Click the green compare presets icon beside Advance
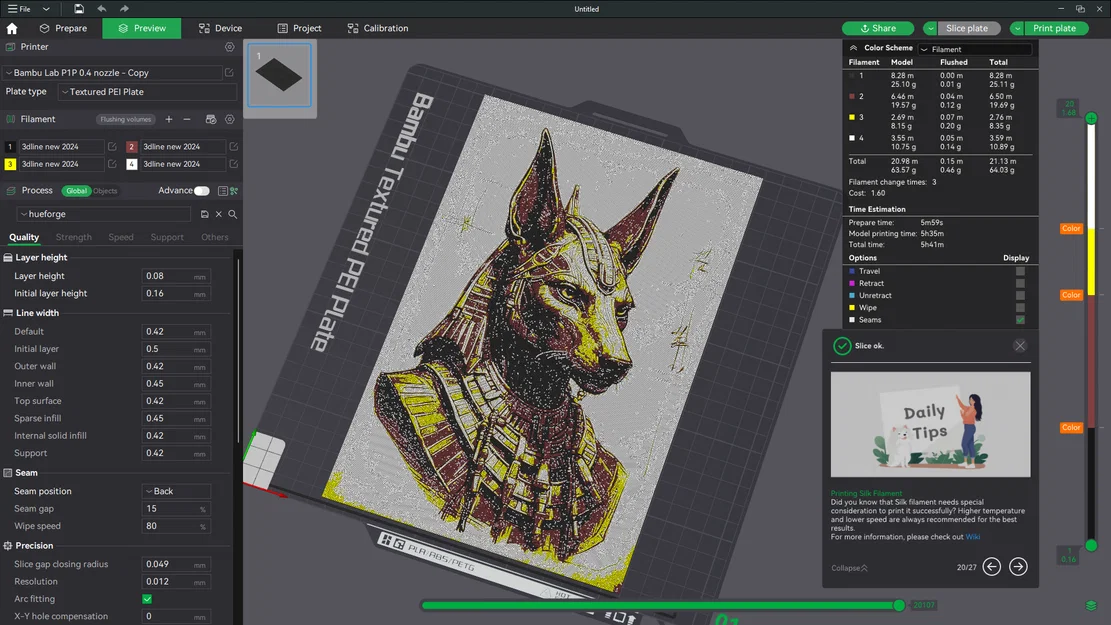 (234, 191)
